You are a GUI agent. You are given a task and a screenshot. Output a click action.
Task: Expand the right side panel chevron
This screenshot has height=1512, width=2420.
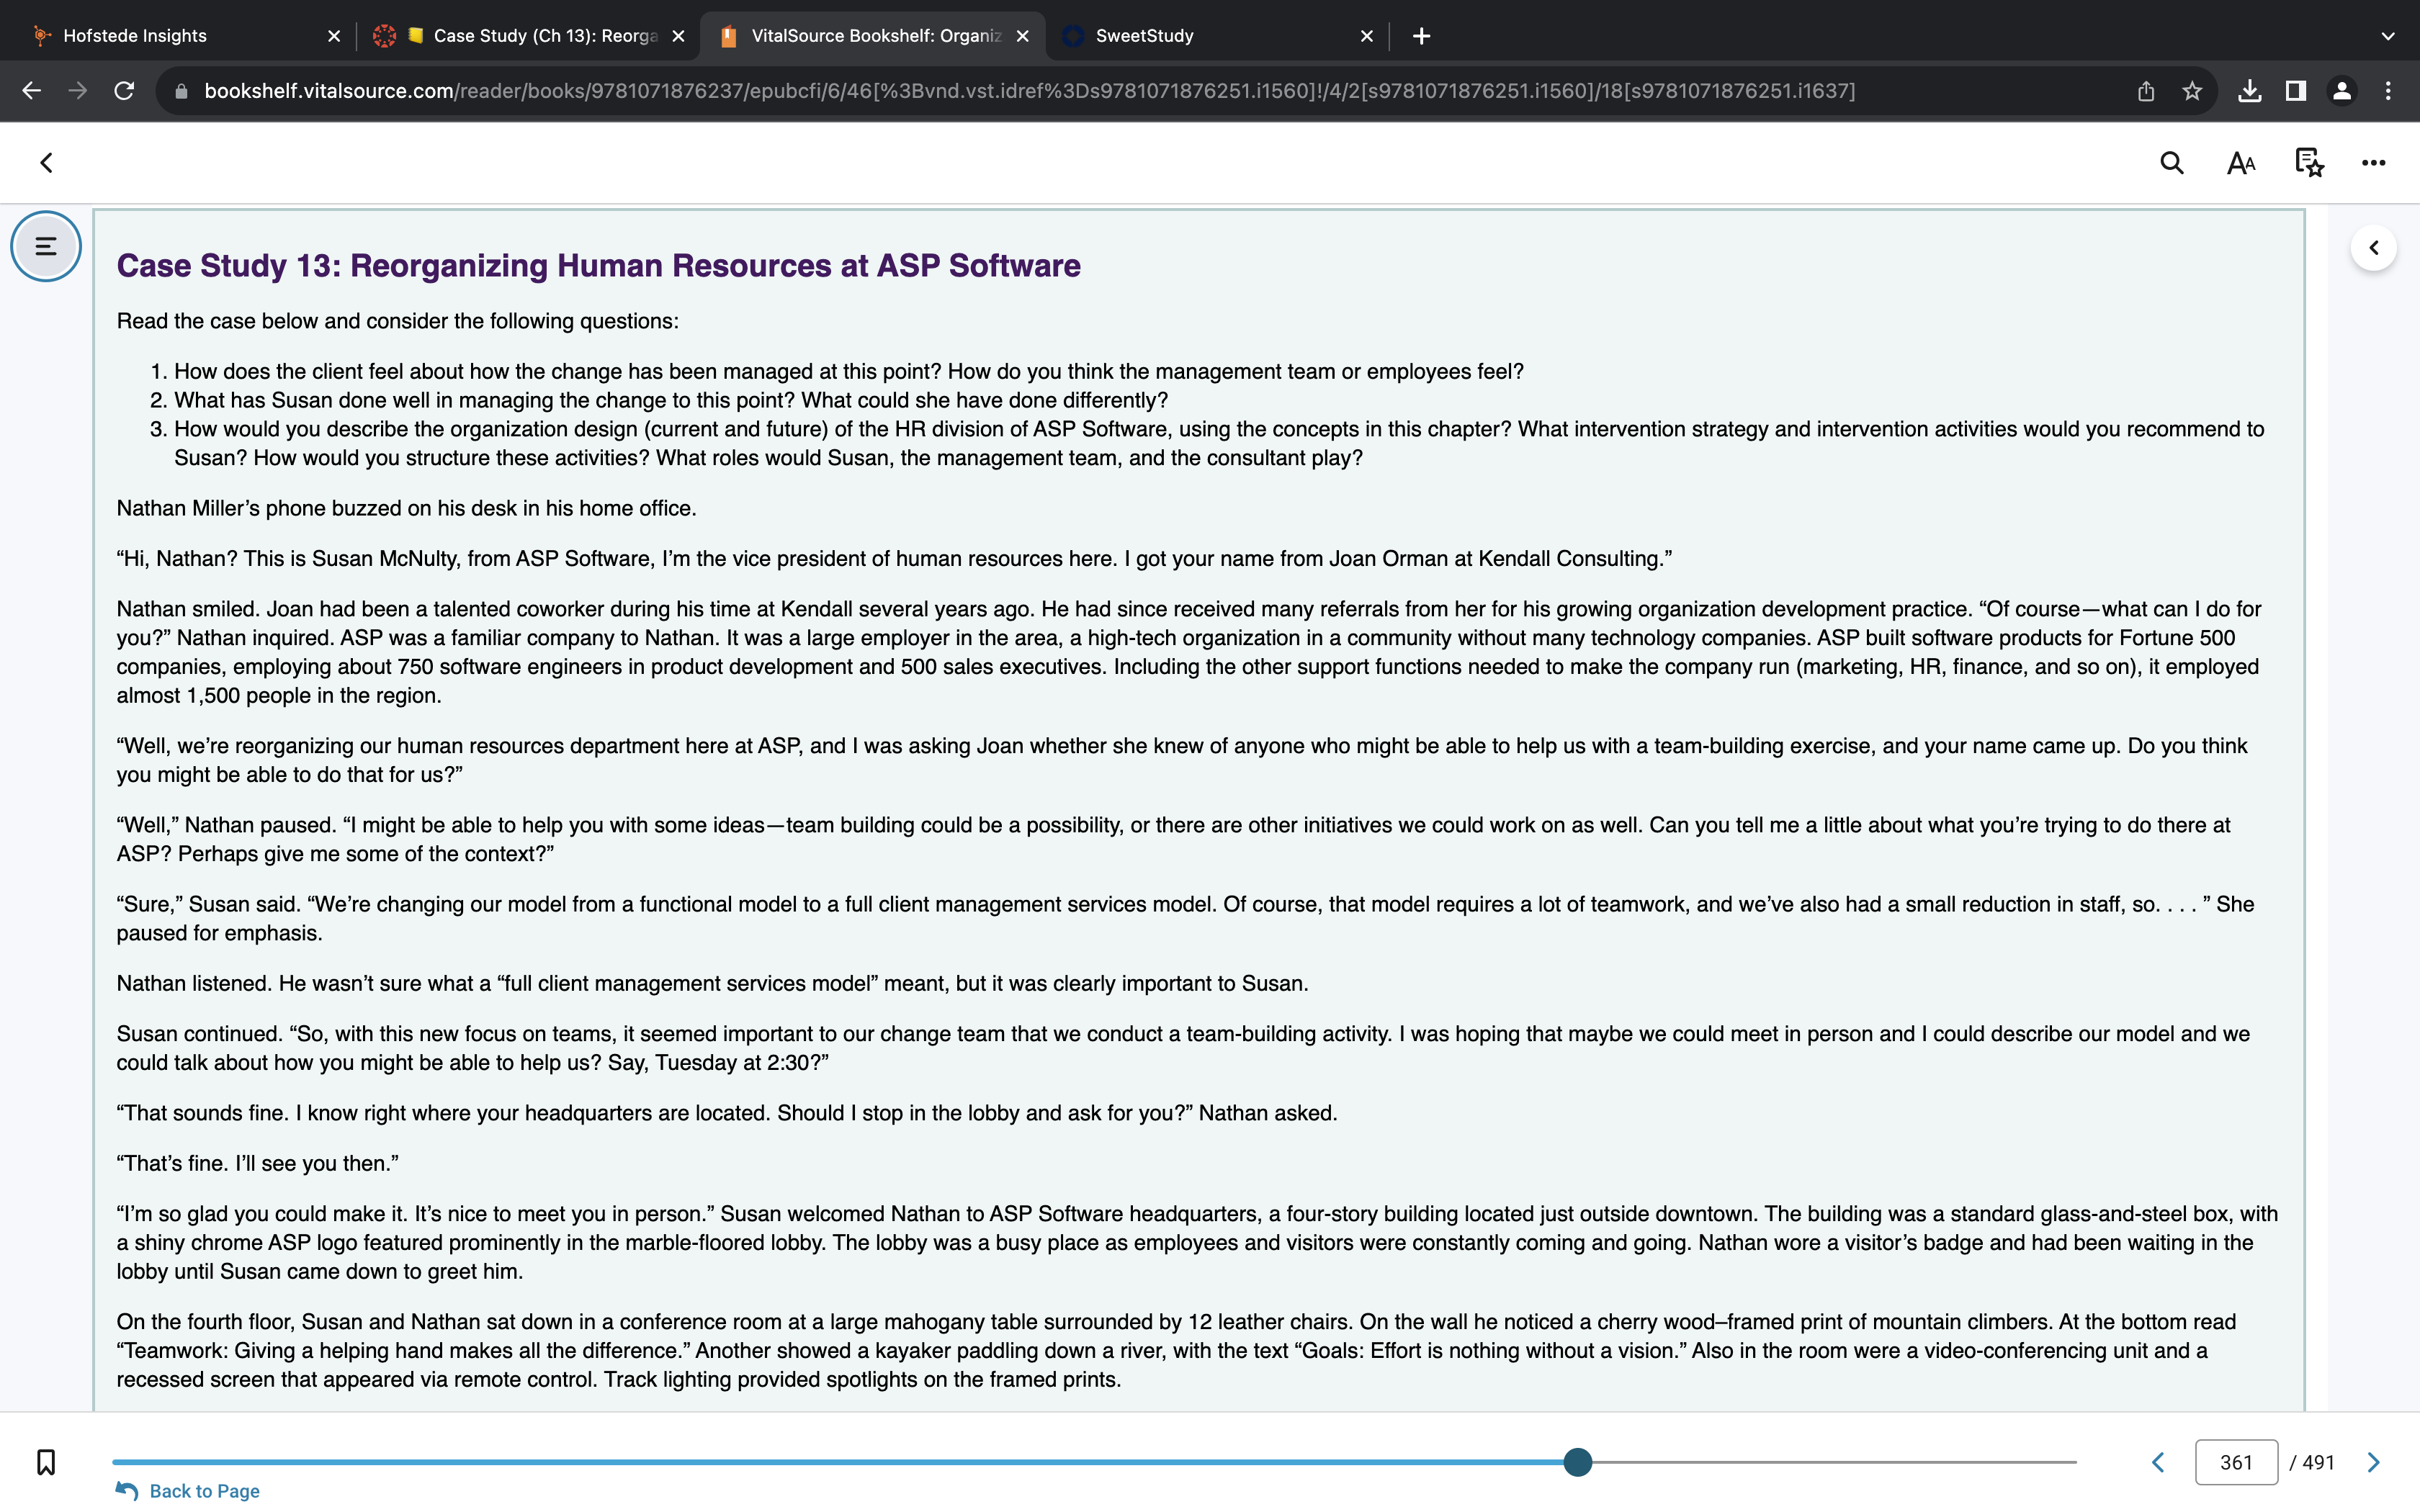pos(2373,248)
